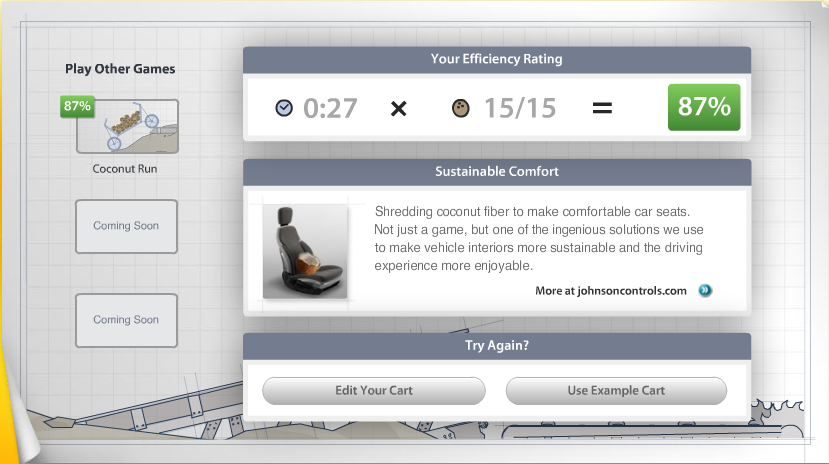Click the Try Again? header
This screenshot has width=829, height=464.
[497, 346]
